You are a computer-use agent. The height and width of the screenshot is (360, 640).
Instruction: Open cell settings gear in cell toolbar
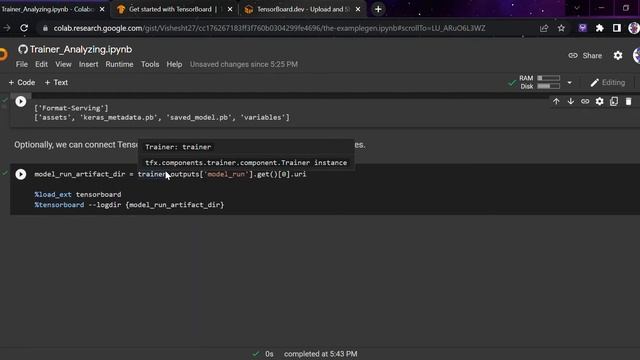[x=599, y=101]
